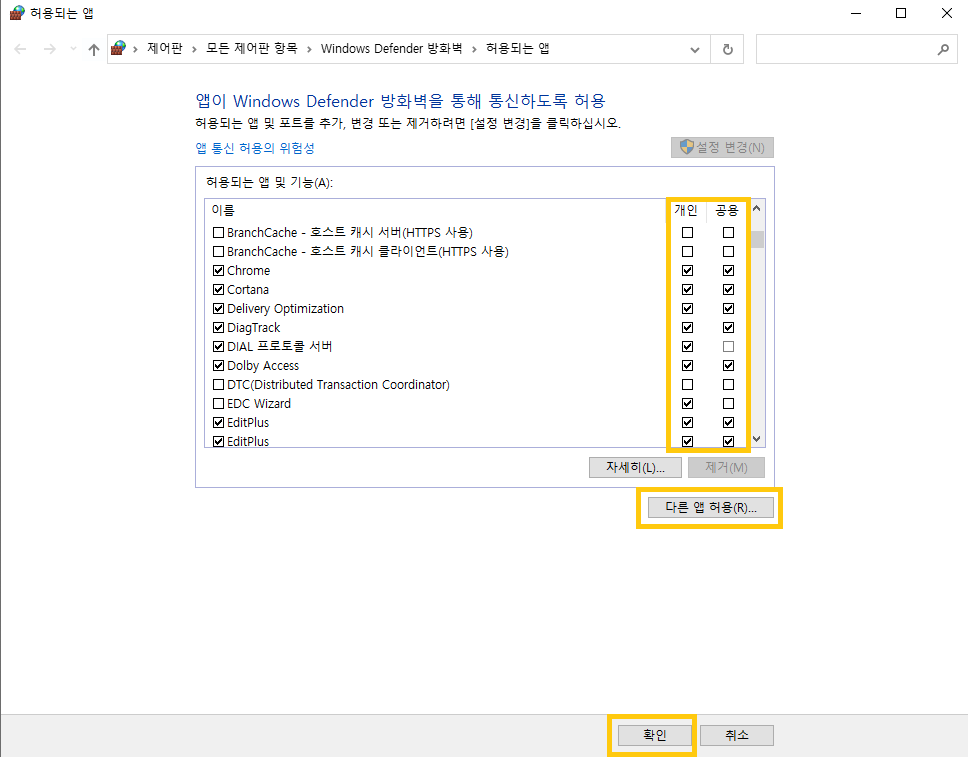
Task: Click 제거(M) button
Action: (x=726, y=467)
